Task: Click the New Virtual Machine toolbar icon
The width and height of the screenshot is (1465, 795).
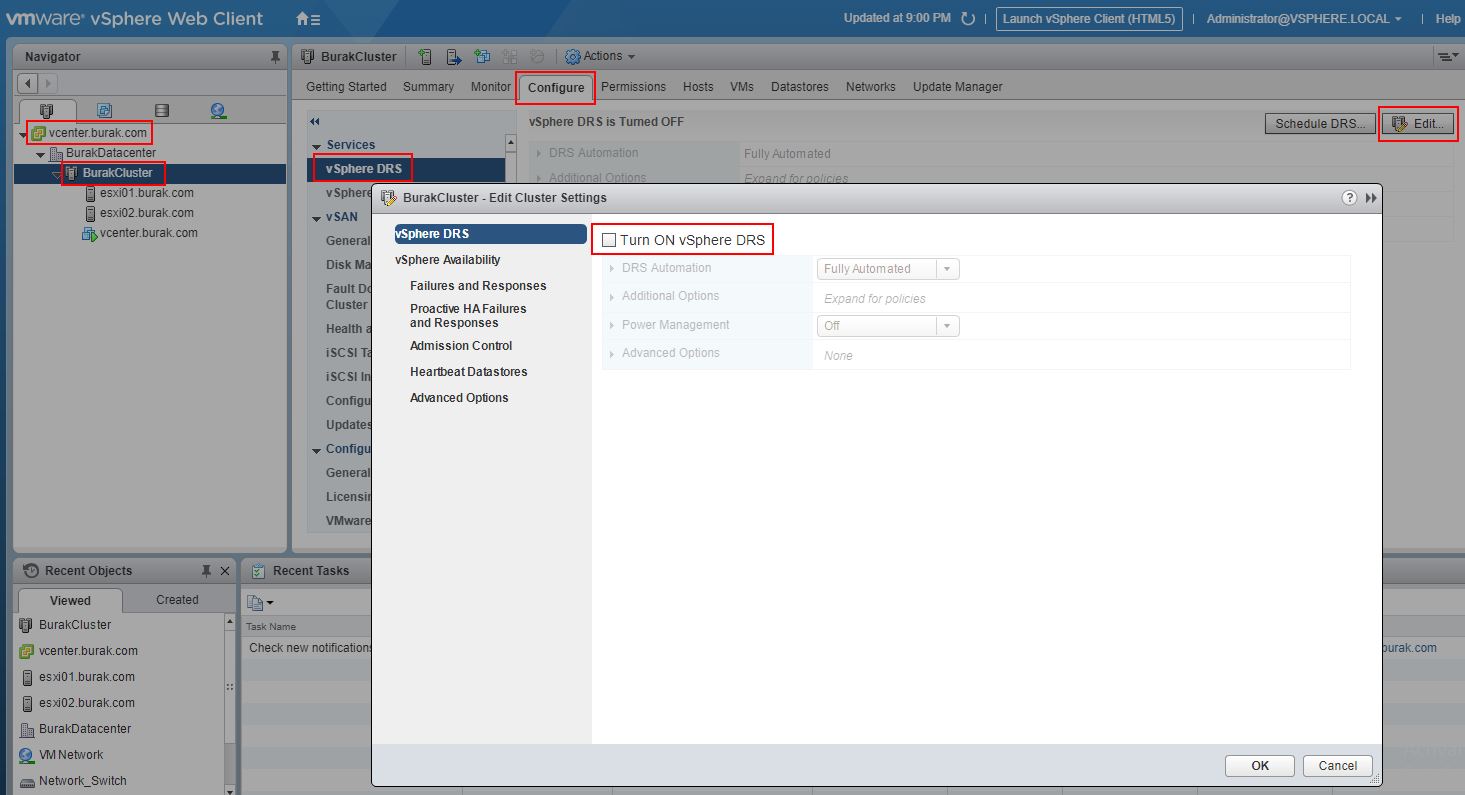Action: point(482,57)
